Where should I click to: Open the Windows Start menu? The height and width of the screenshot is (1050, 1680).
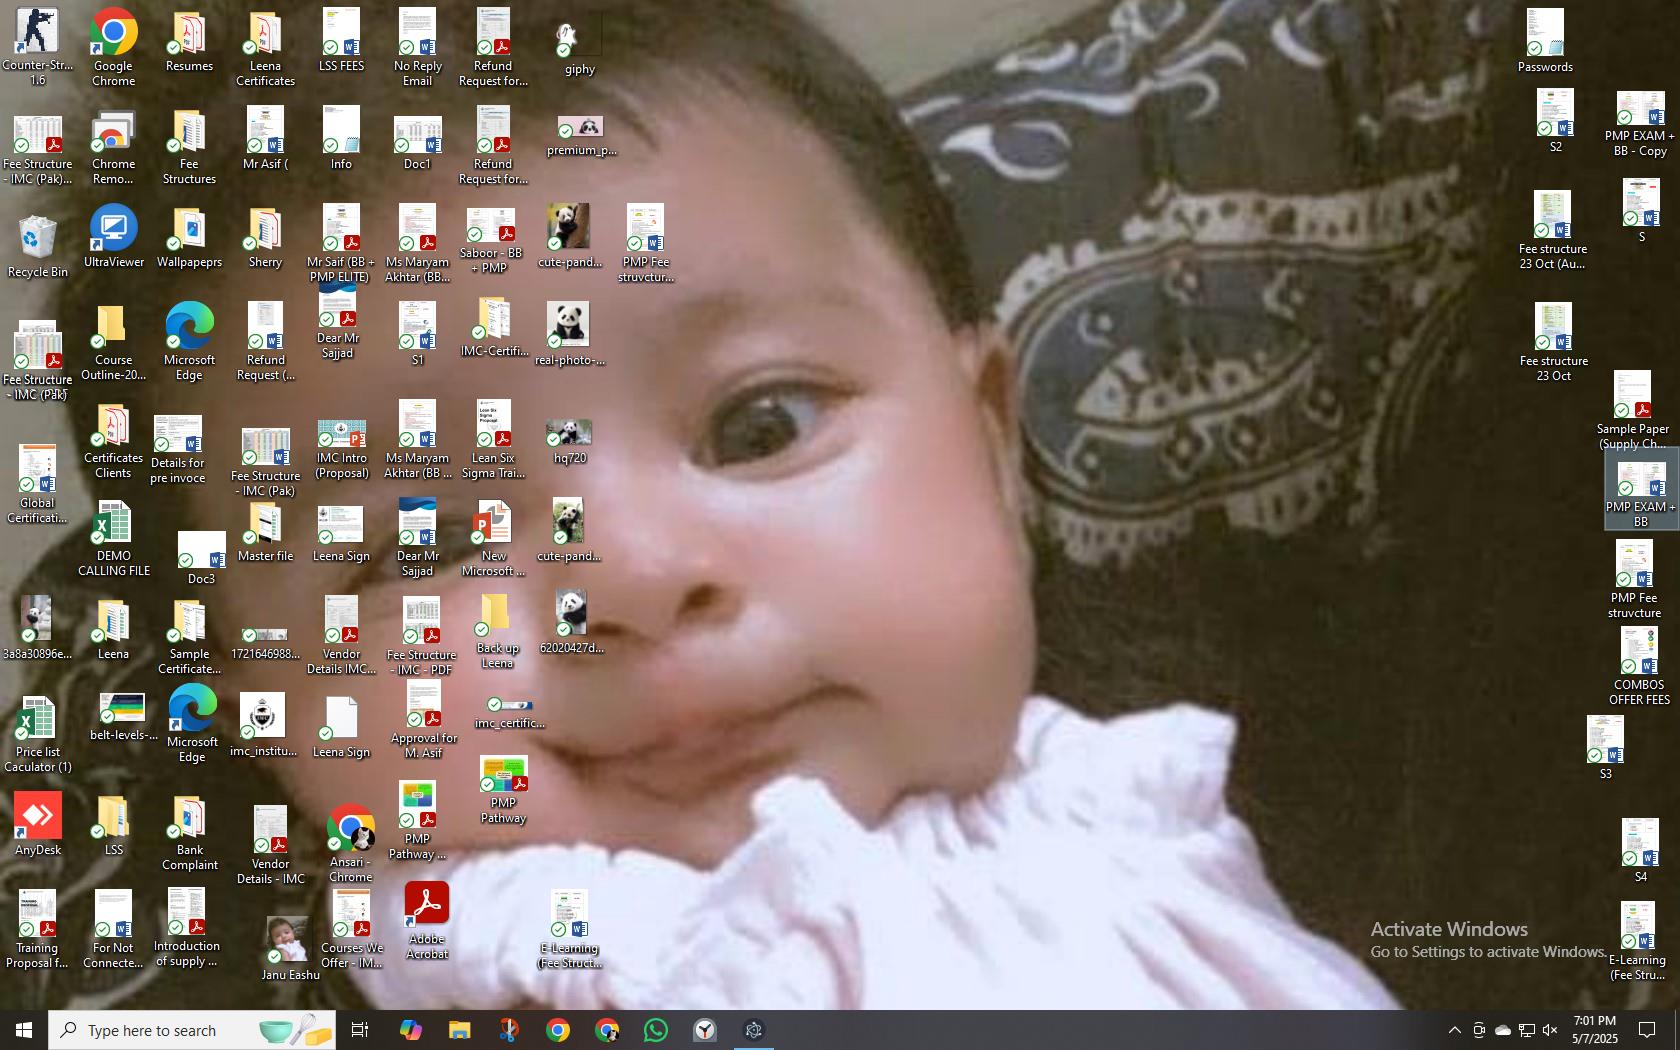click(x=24, y=1030)
